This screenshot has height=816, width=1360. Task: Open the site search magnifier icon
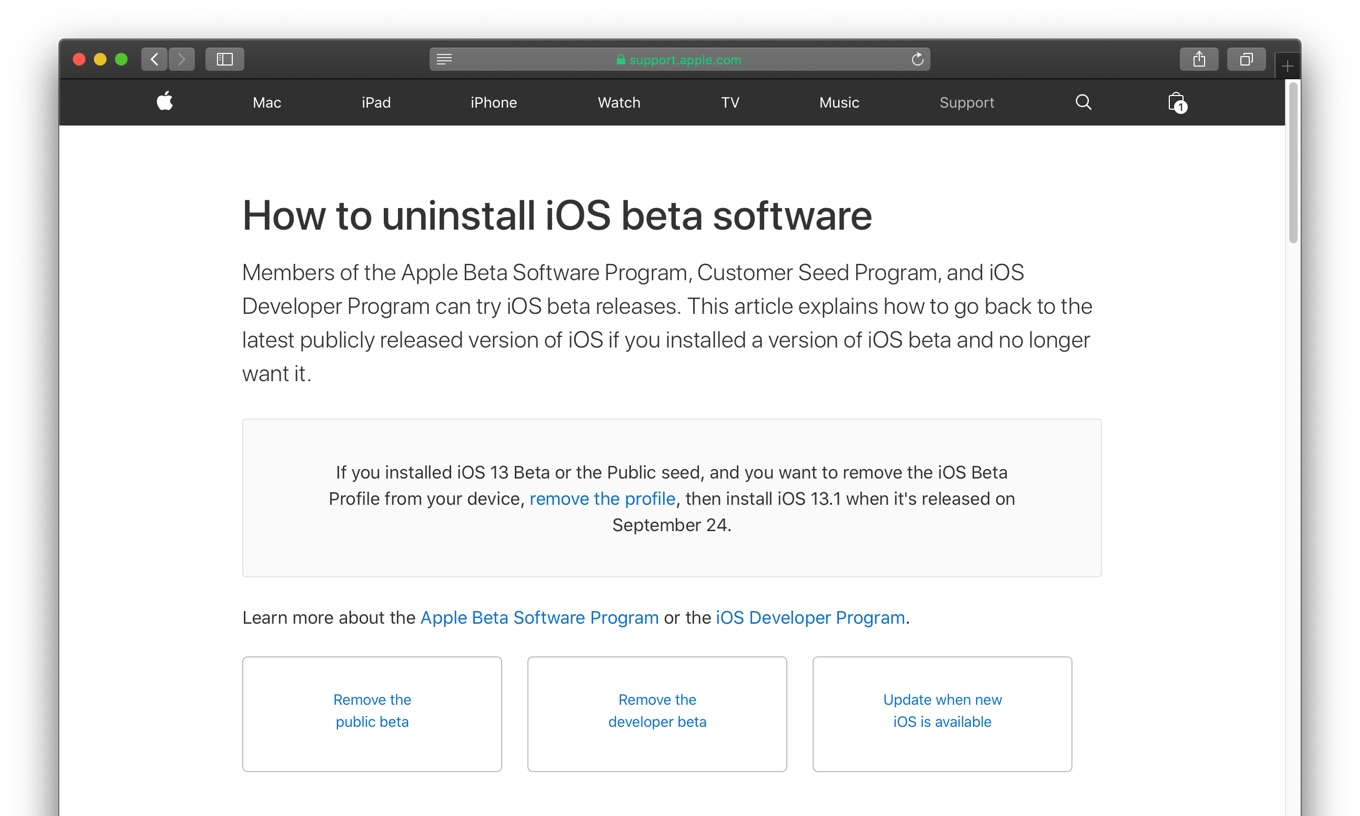[x=1083, y=102]
